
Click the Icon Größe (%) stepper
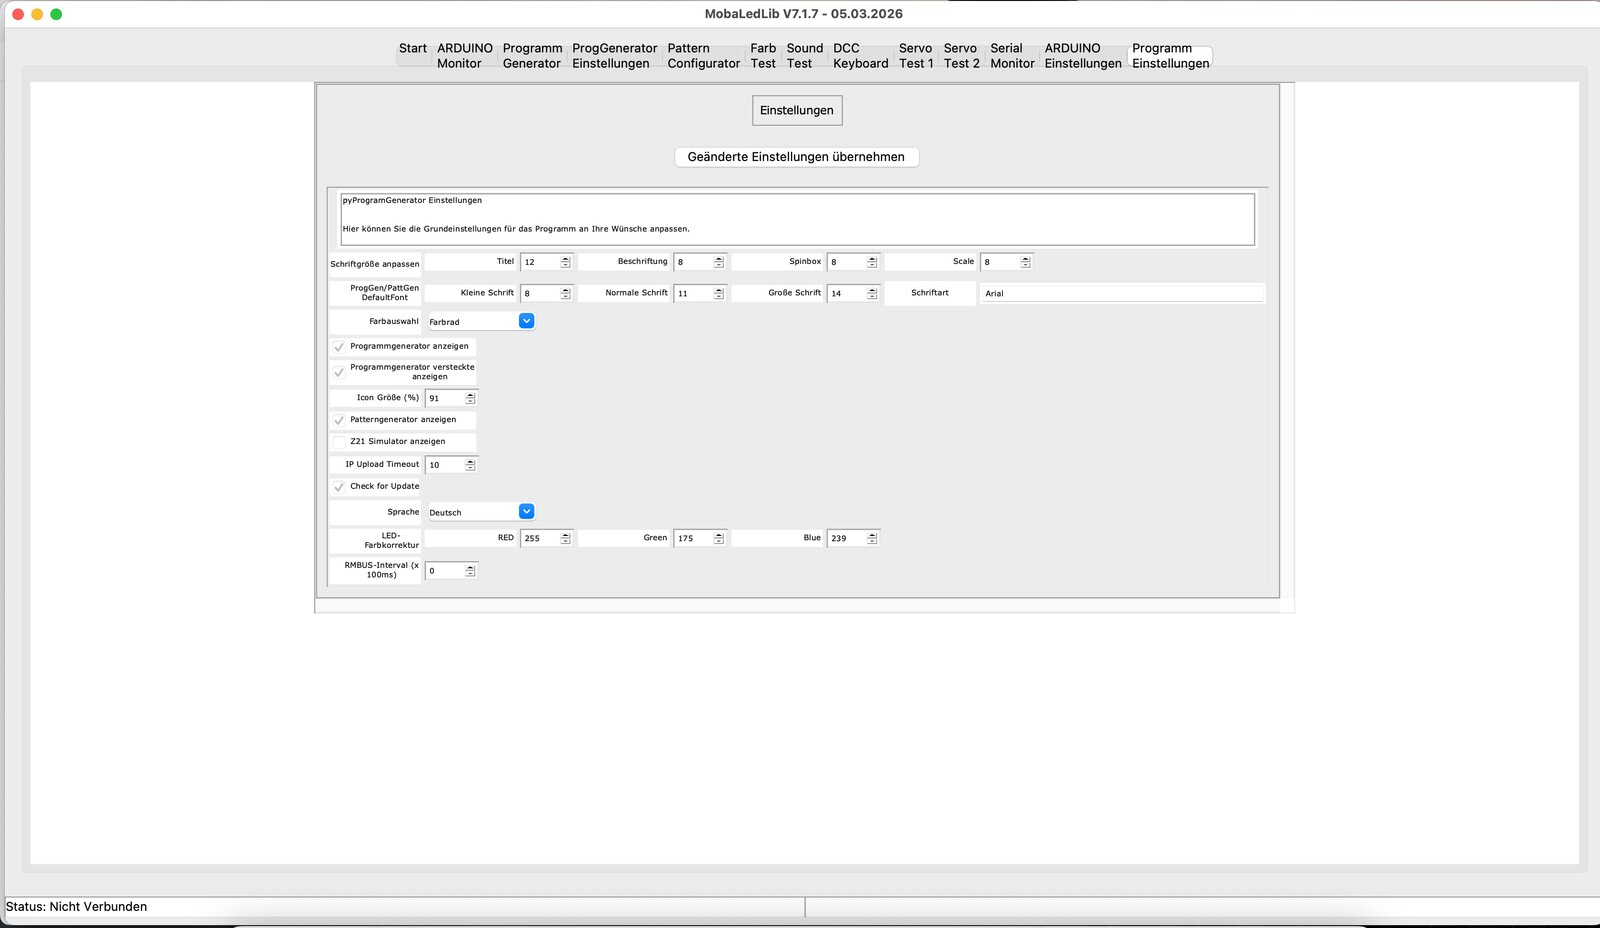(470, 398)
